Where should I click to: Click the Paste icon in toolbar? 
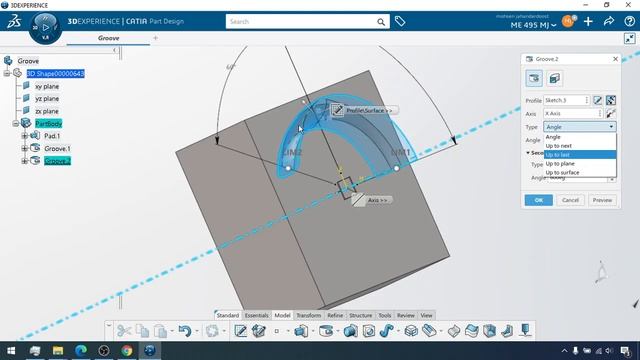tap(160, 331)
